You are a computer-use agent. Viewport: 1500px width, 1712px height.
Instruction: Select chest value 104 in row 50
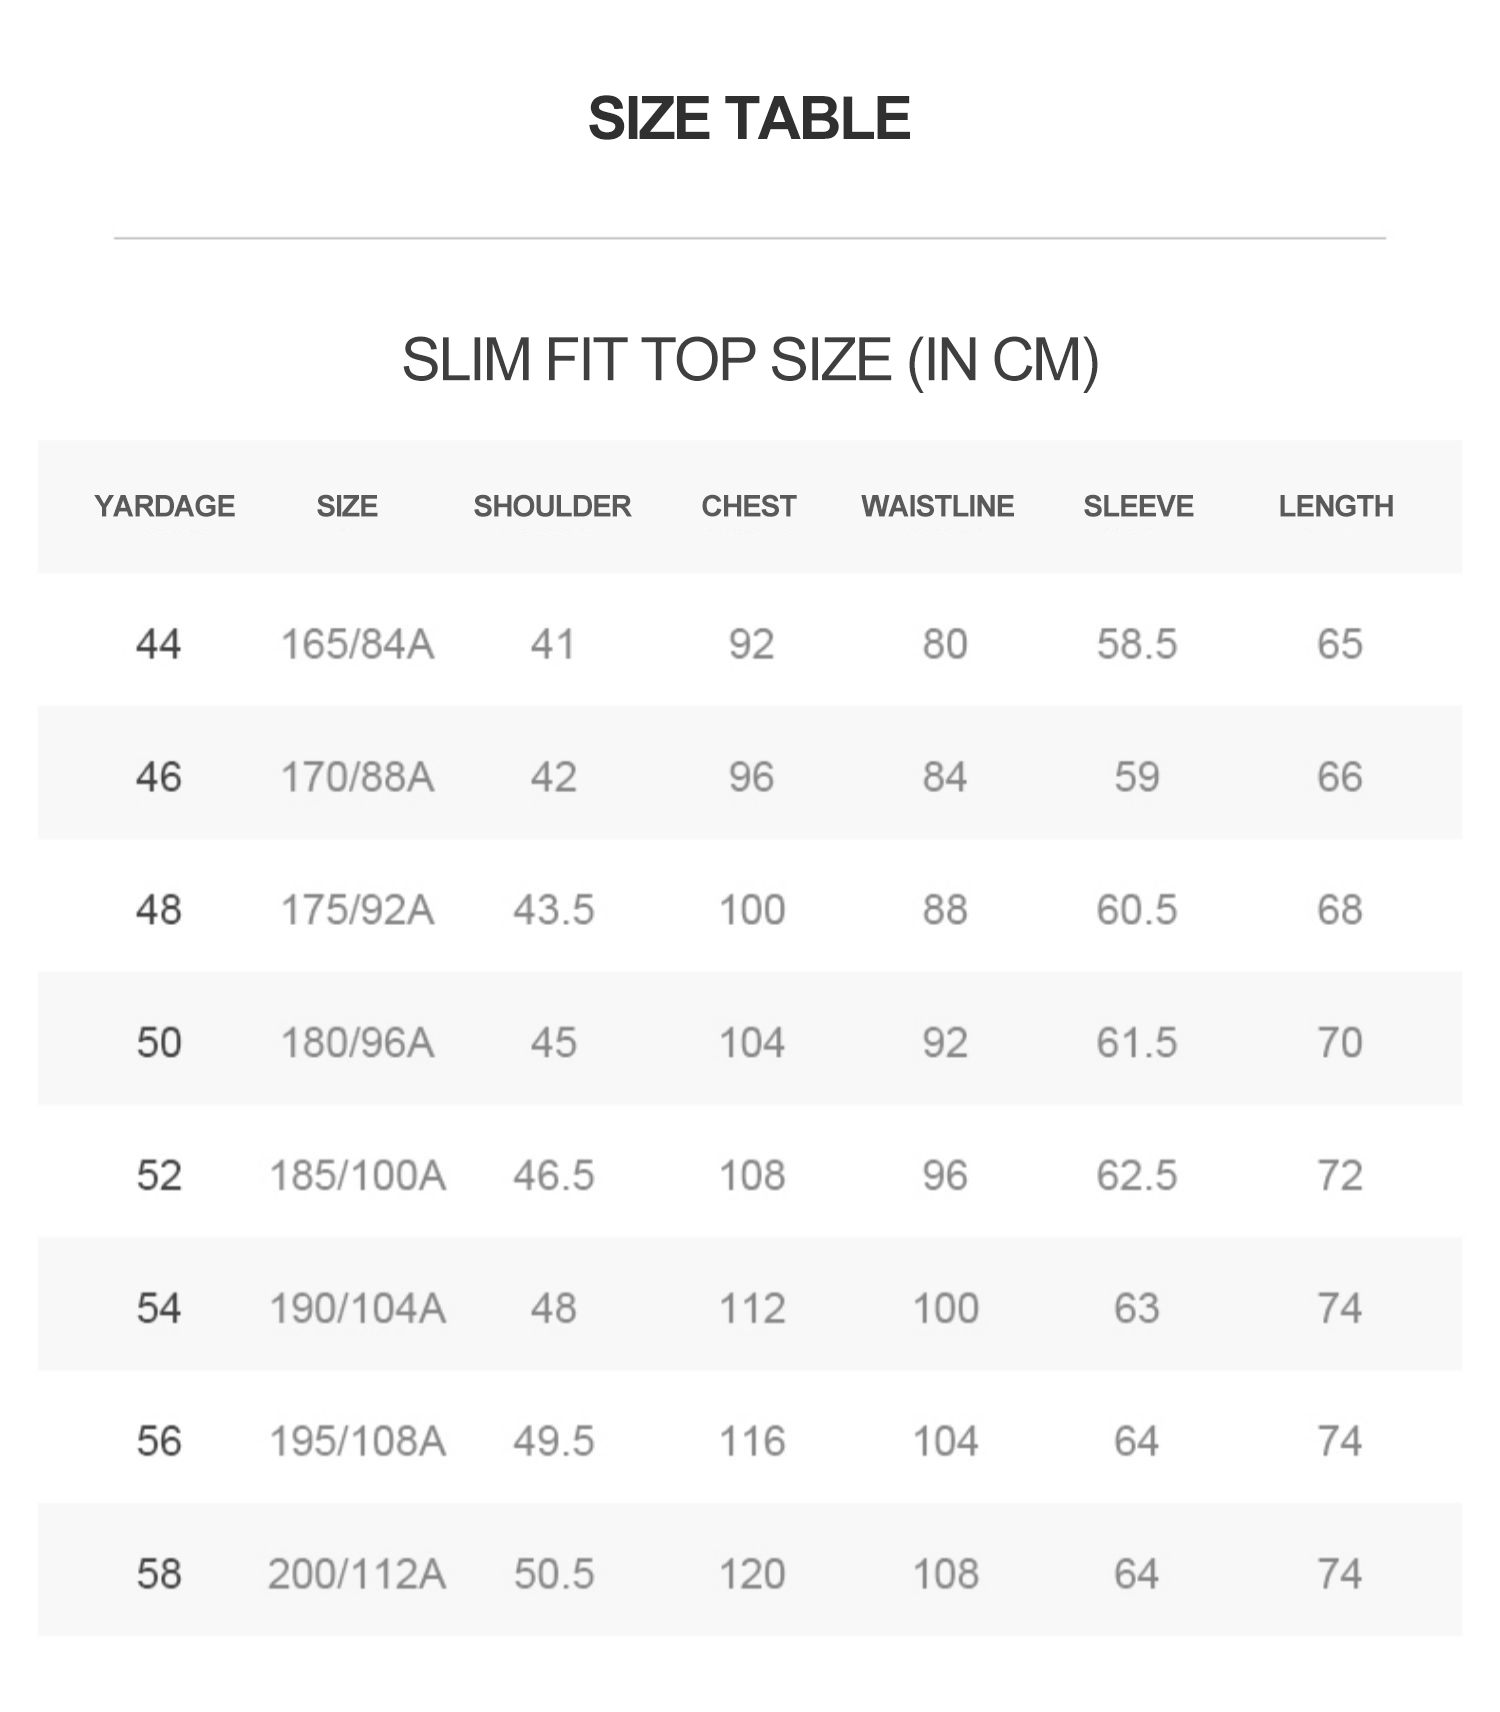[752, 1043]
